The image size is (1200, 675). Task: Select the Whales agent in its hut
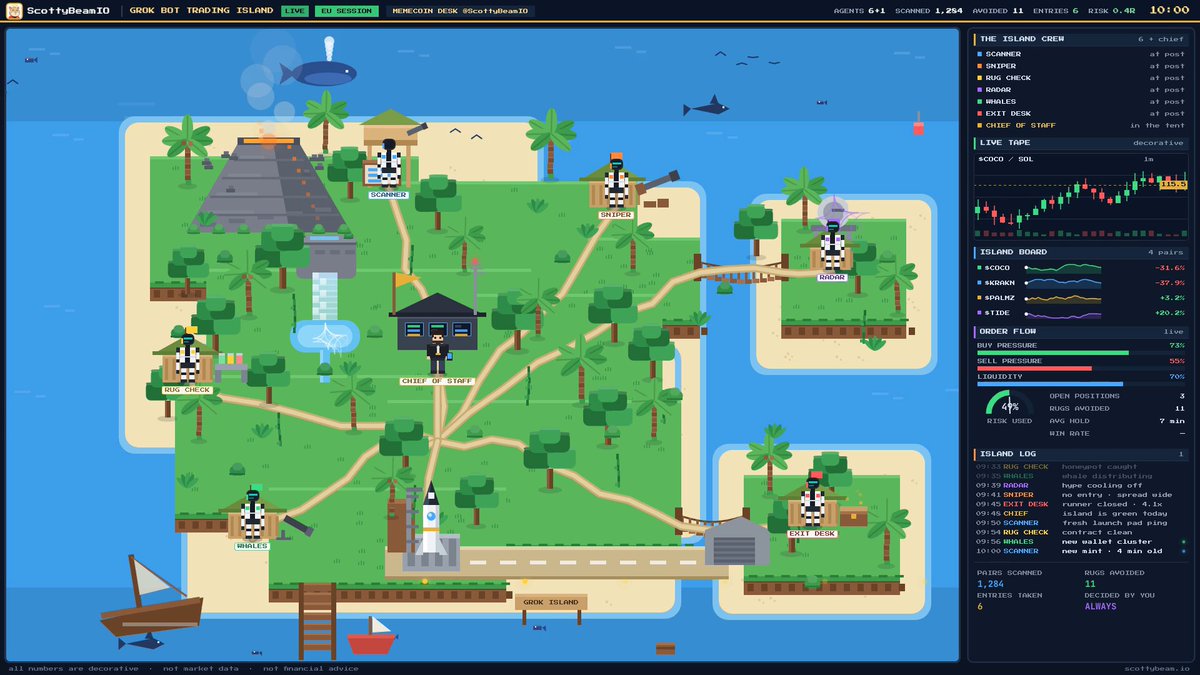click(x=252, y=514)
